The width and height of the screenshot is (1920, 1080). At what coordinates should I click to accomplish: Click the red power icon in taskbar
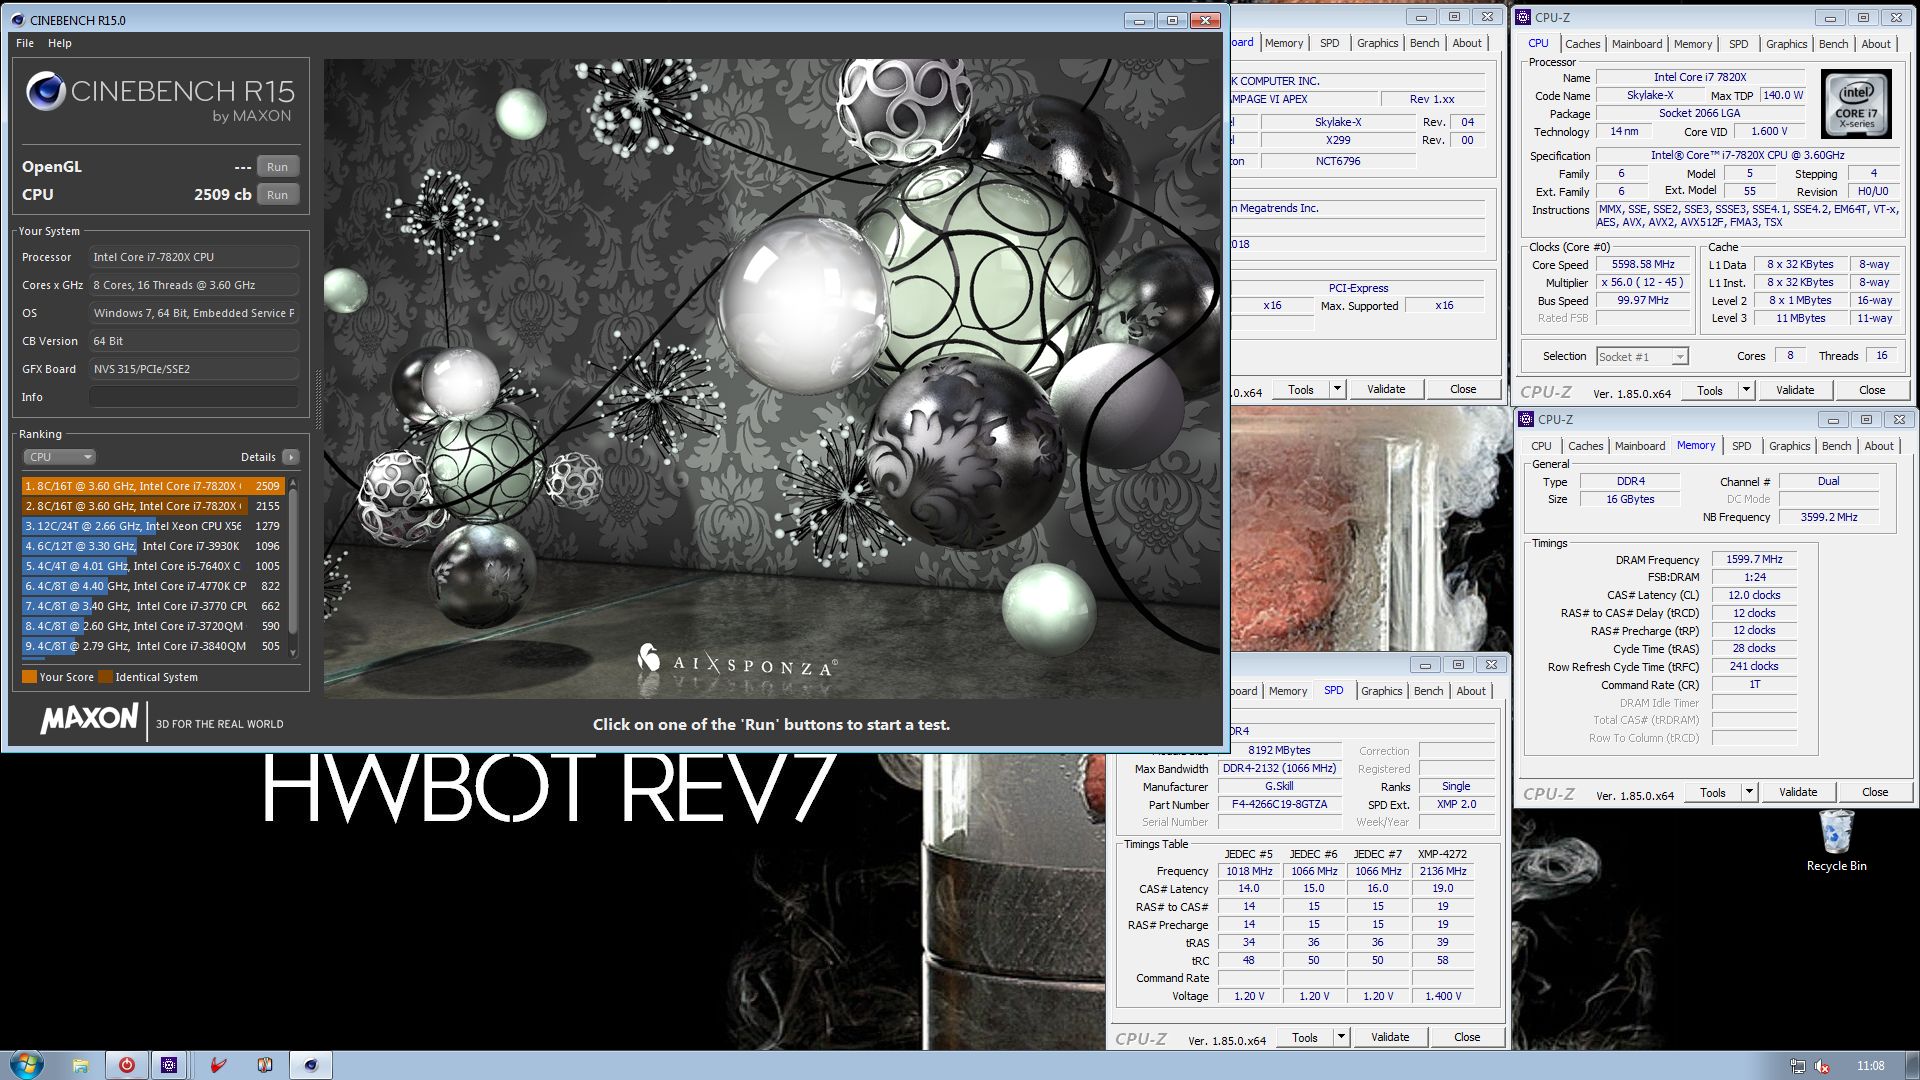tap(126, 1066)
